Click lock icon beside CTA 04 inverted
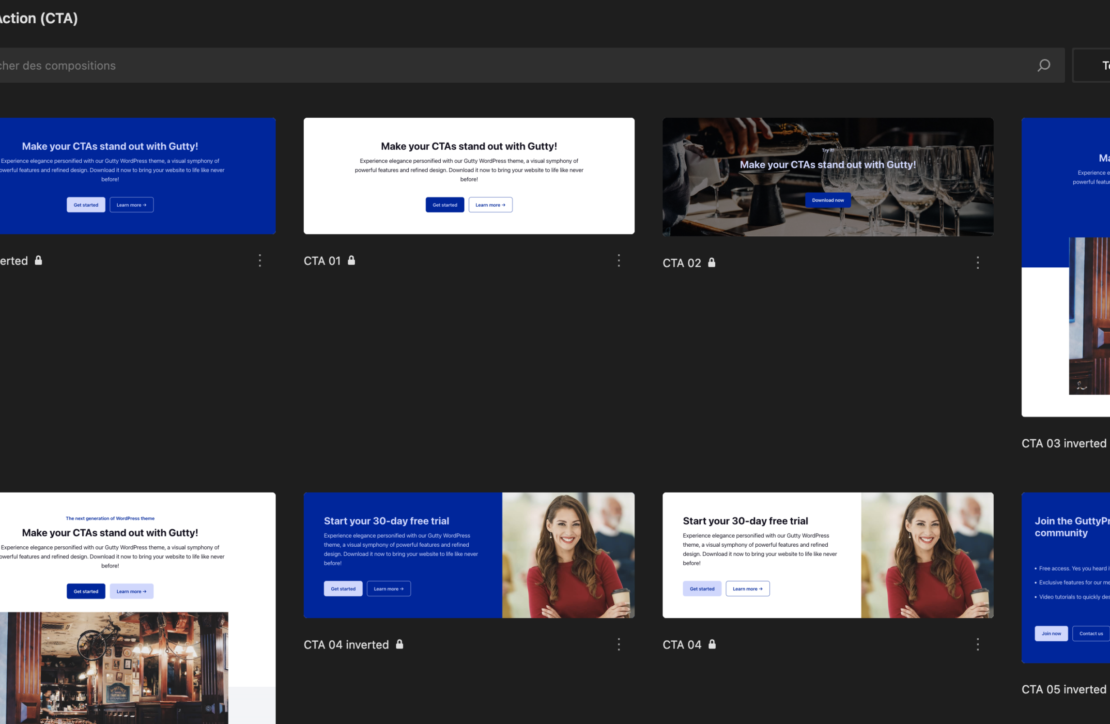 pyautogui.click(x=399, y=644)
